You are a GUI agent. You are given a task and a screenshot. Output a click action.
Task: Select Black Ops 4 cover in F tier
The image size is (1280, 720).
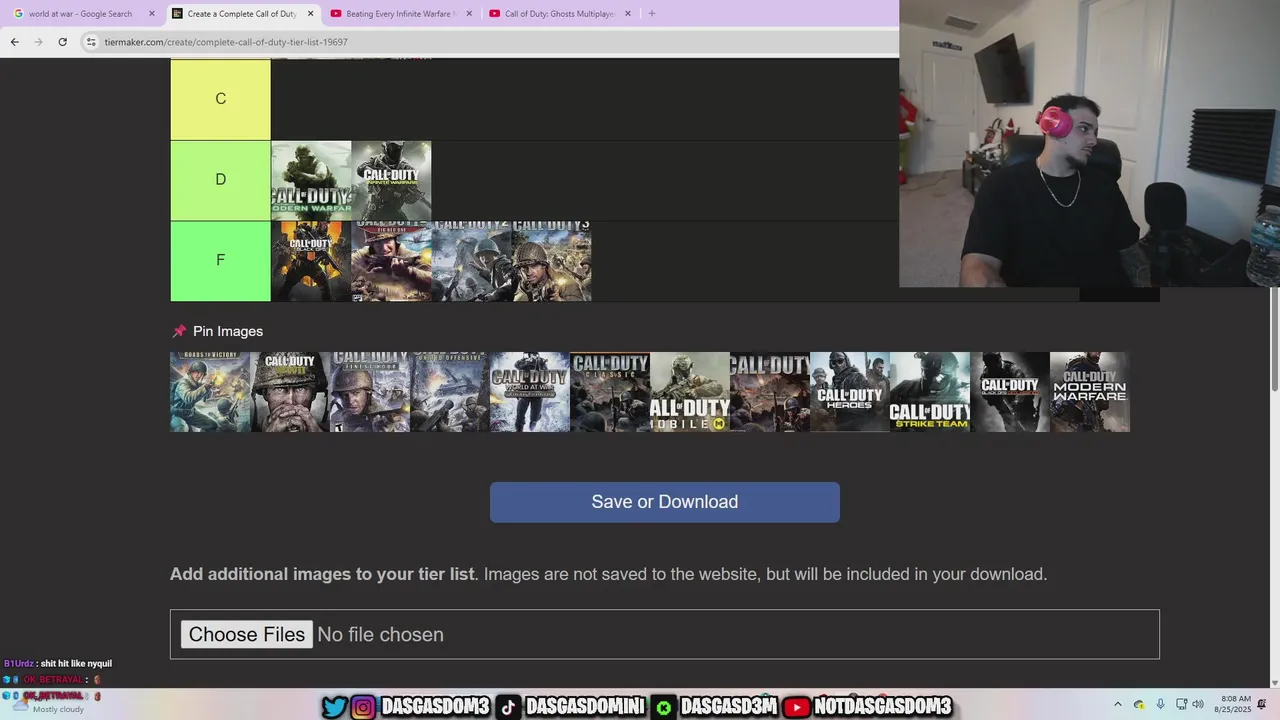click(311, 261)
